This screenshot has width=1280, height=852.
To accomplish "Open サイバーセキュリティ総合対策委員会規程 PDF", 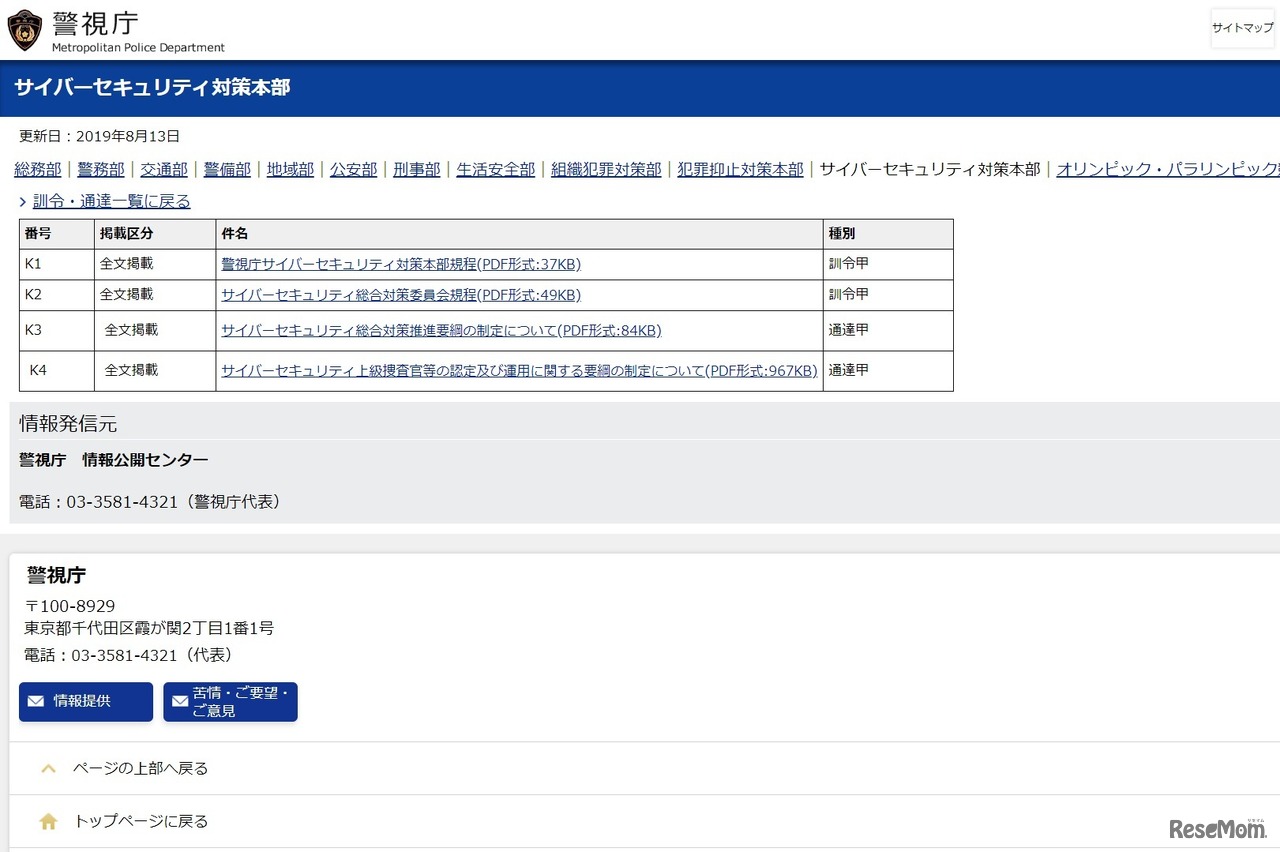I will 400,295.
